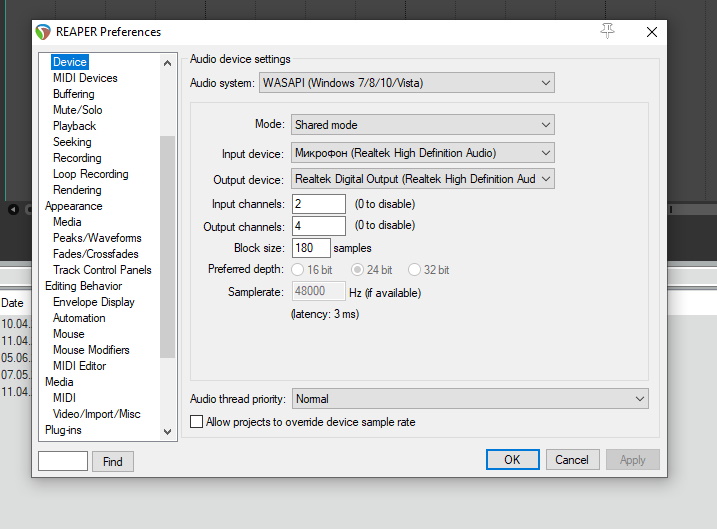Open Media under Appearance
The height and width of the screenshot is (529, 717).
click(x=67, y=222)
